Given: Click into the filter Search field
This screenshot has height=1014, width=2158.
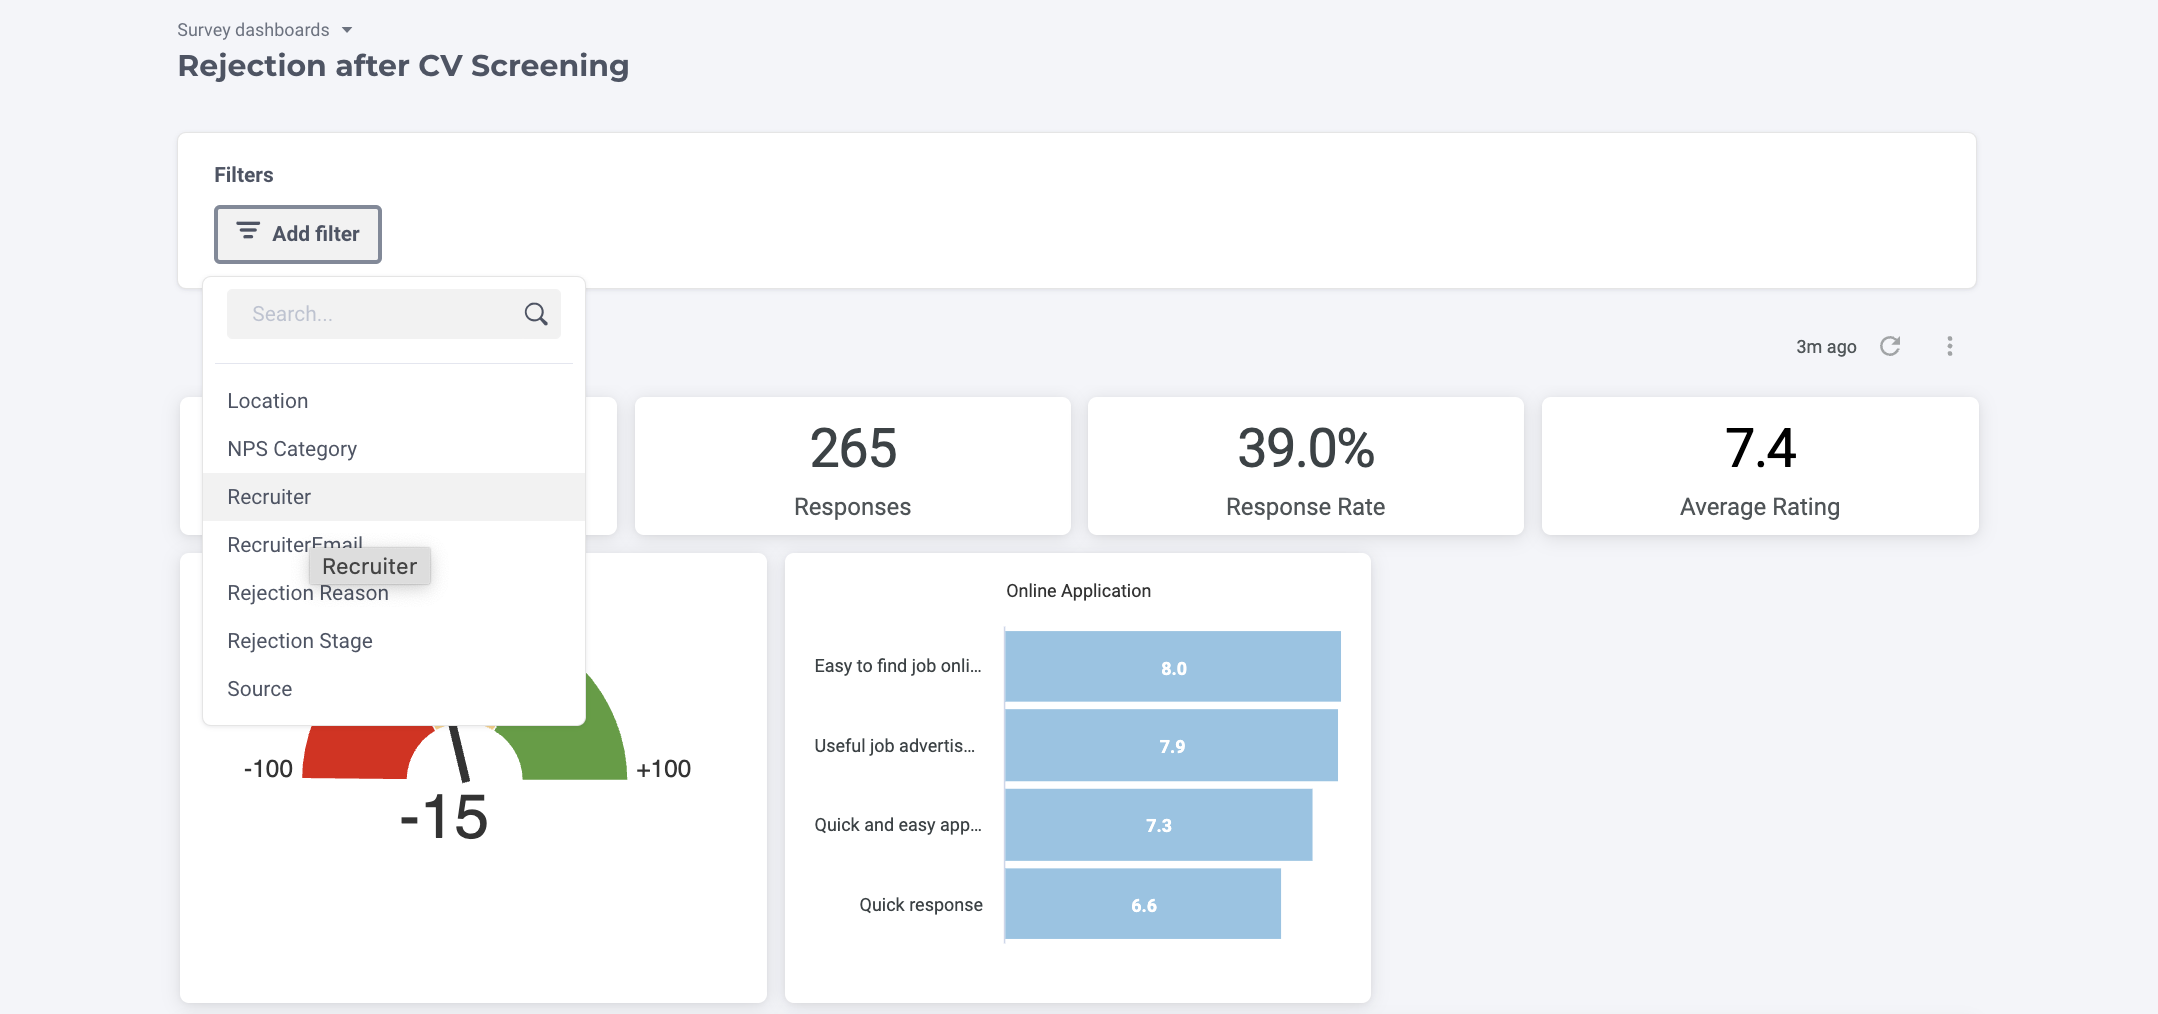Looking at the screenshot, I should (394, 314).
